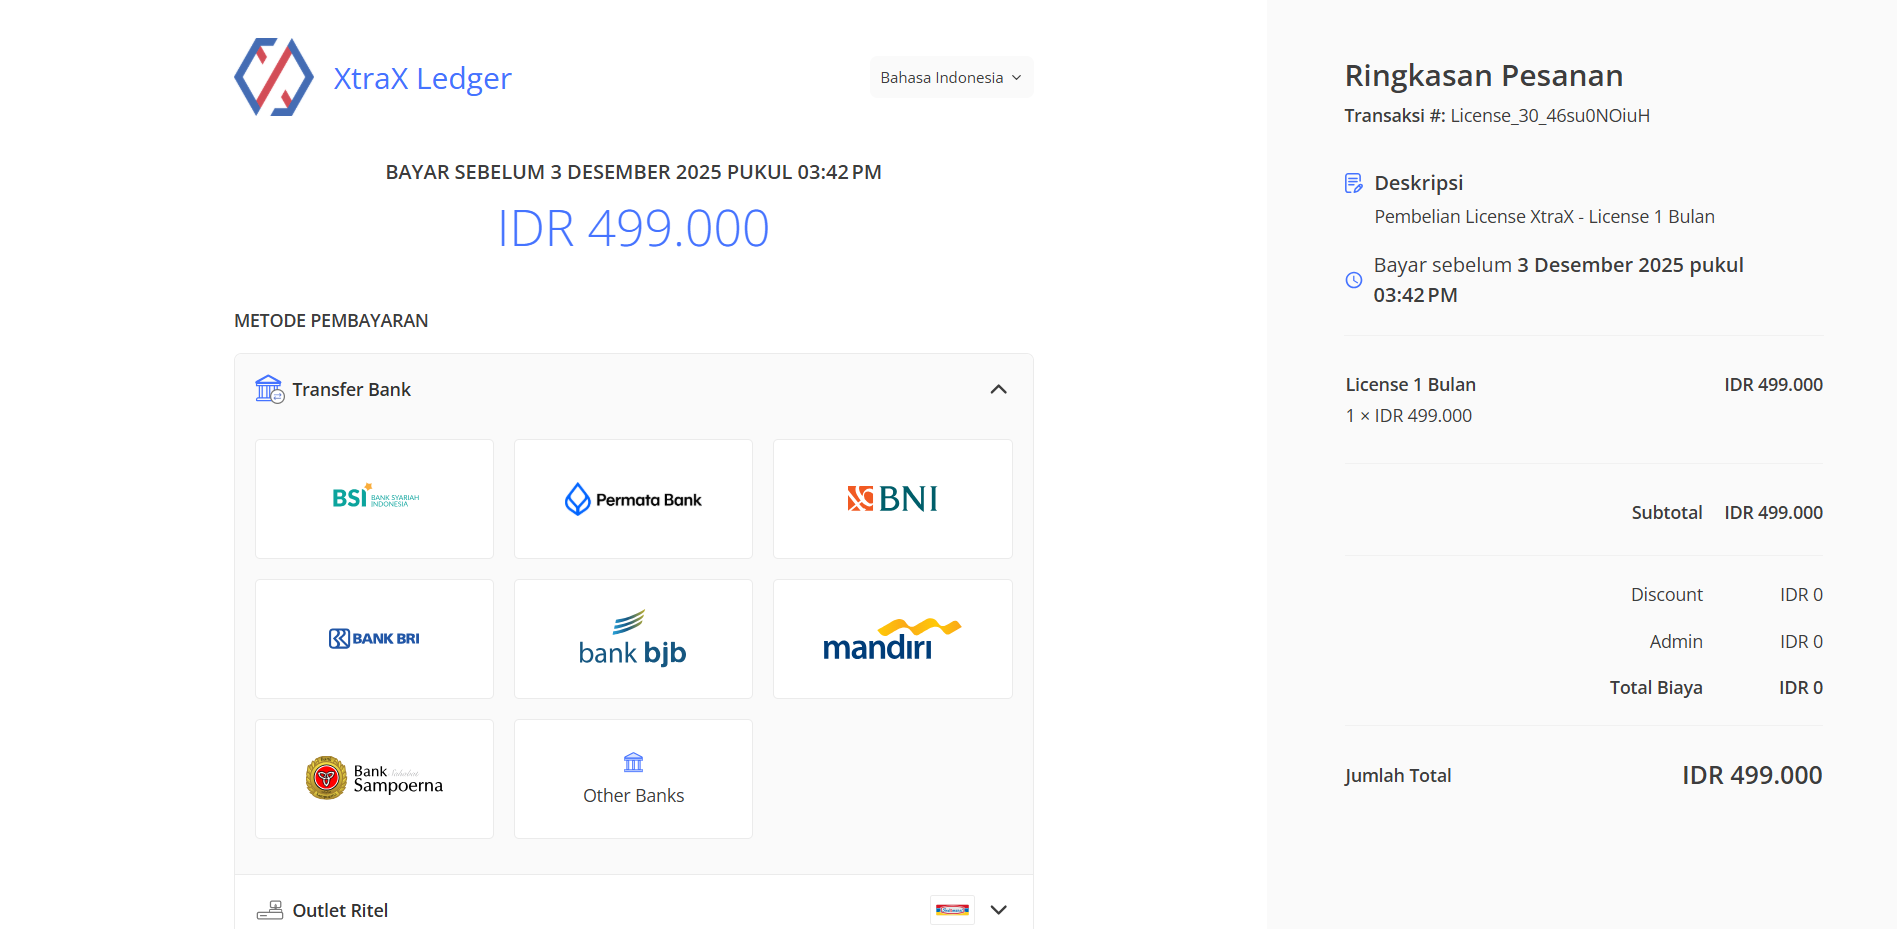Select BSI Bank Syariah Indonesia payment

click(x=374, y=499)
